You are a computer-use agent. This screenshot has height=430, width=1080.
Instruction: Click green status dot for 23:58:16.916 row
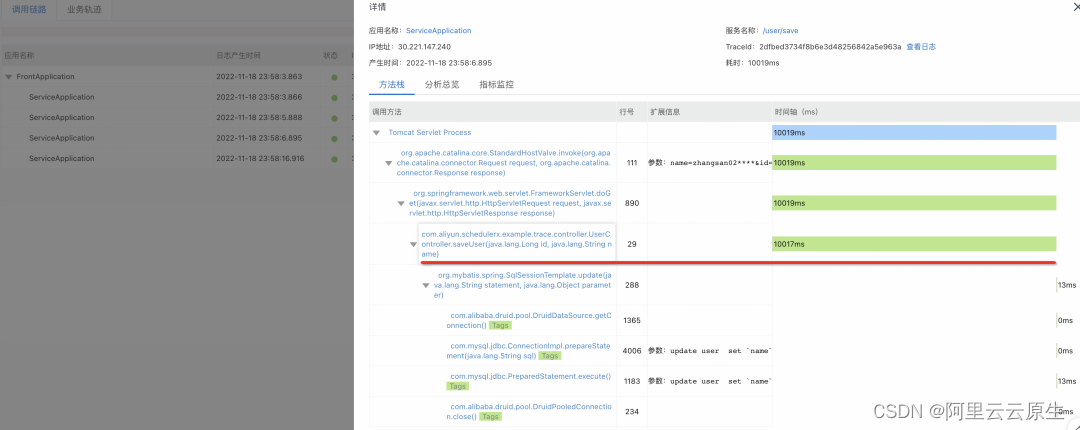click(x=334, y=159)
